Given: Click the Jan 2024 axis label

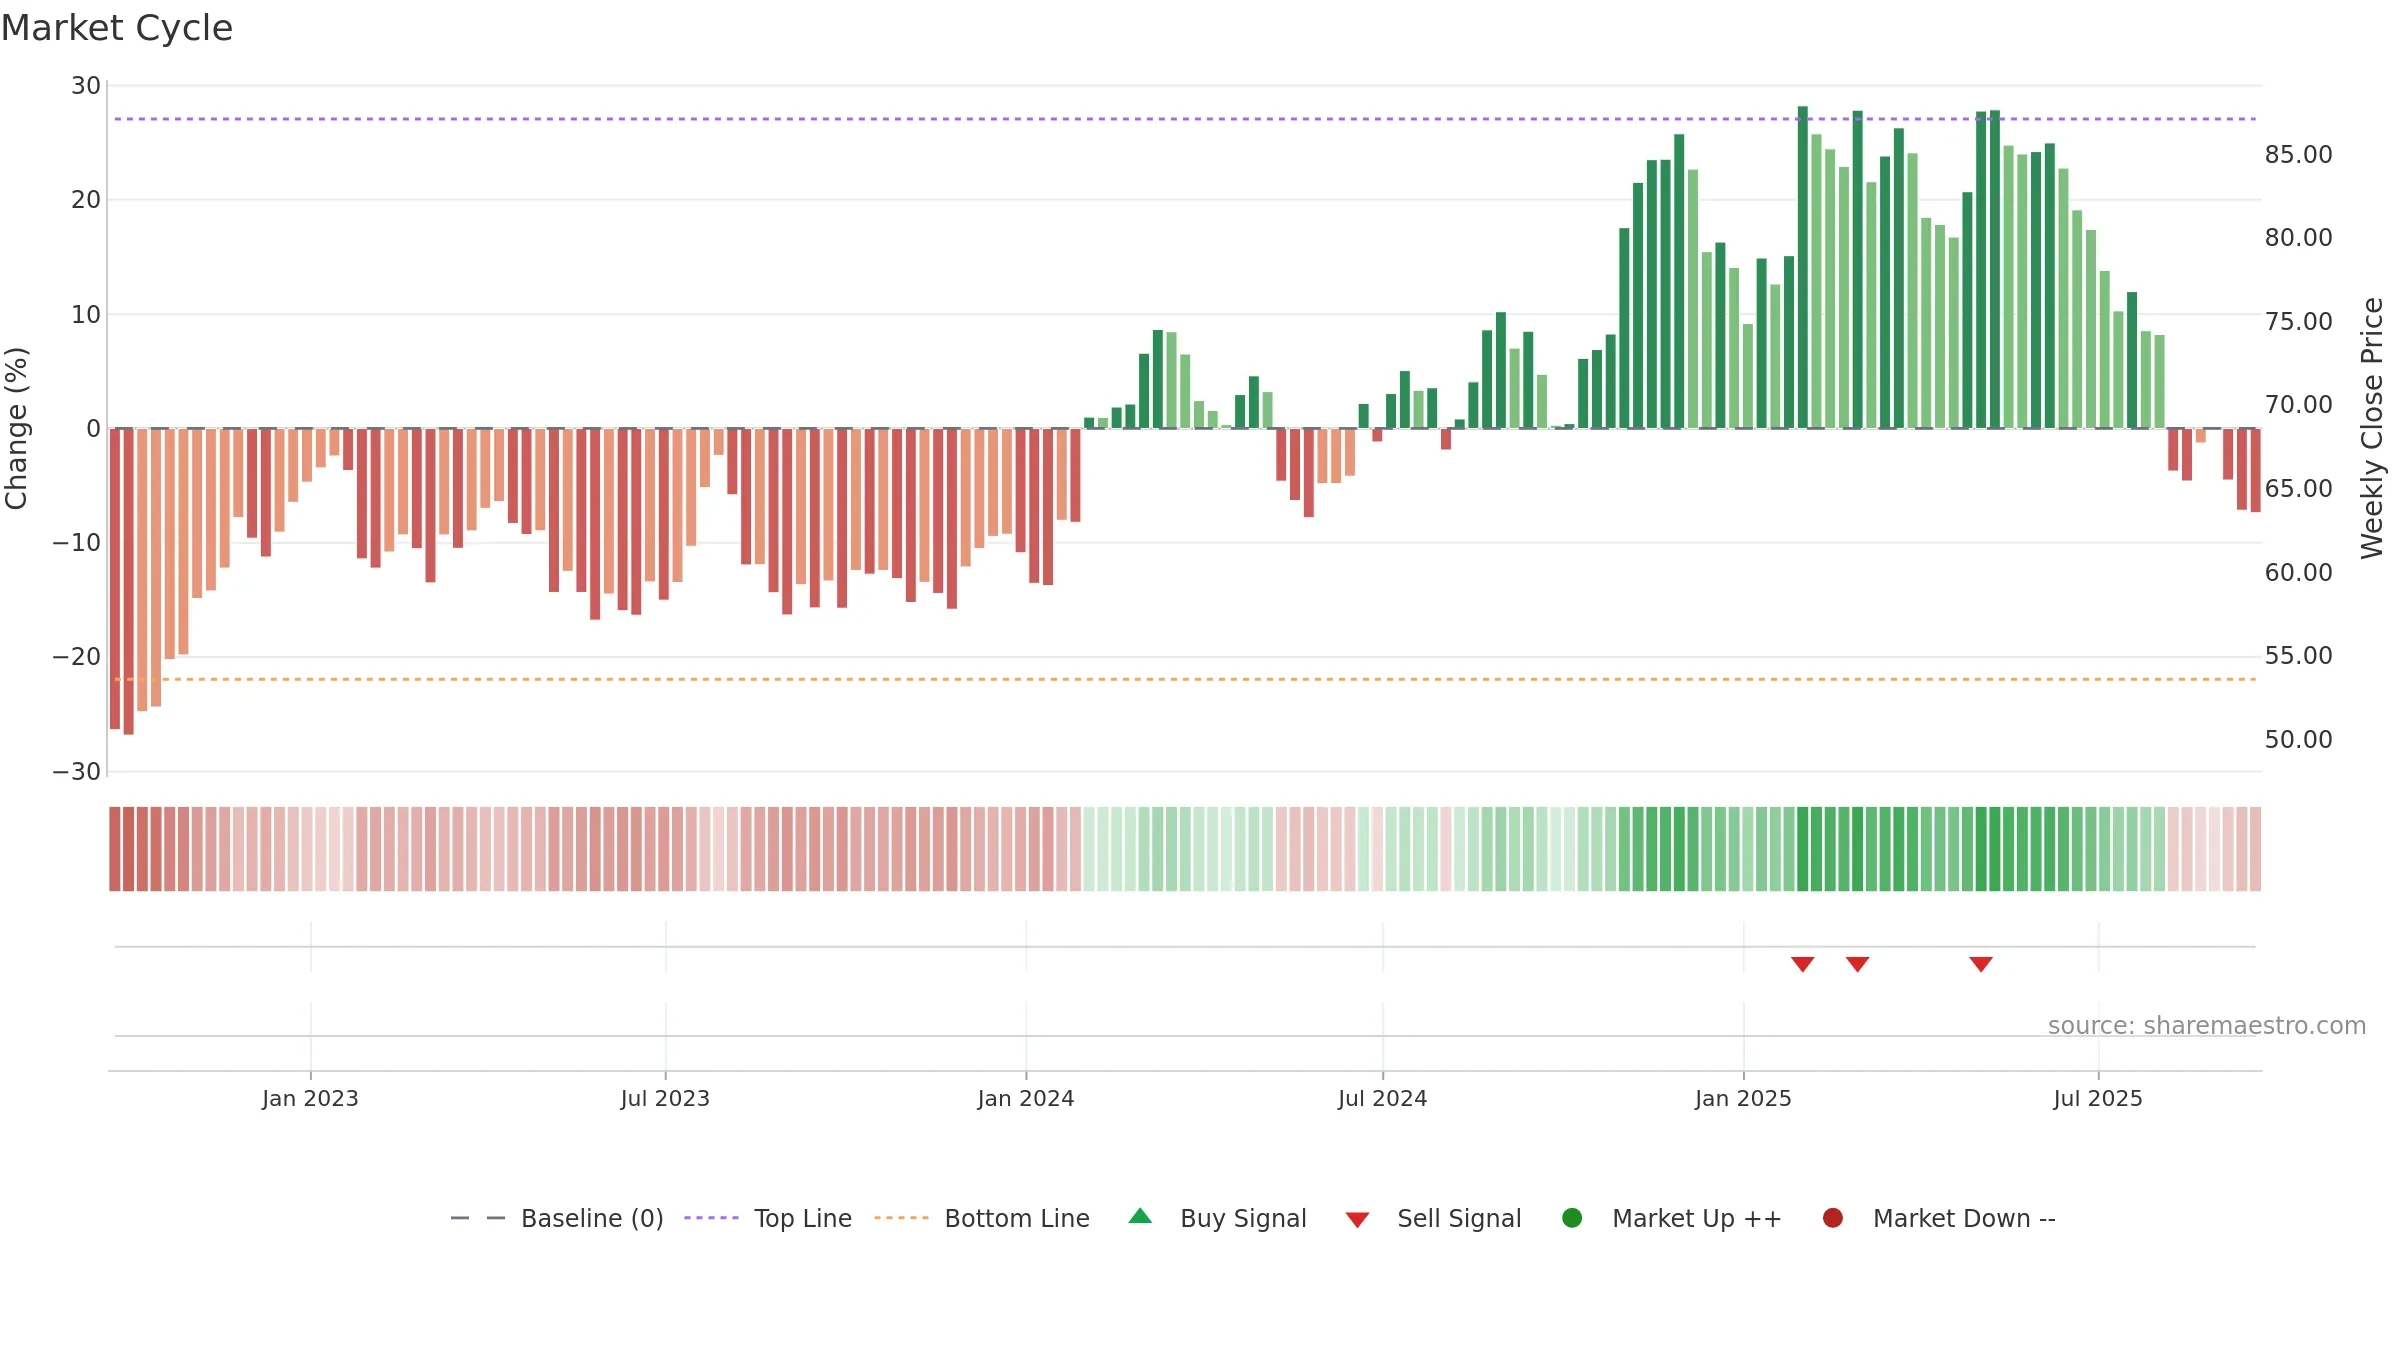Looking at the screenshot, I should [x=1026, y=1098].
